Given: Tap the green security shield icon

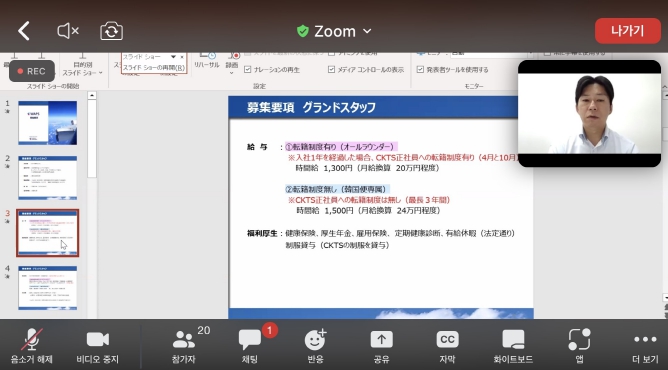Looking at the screenshot, I should coord(303,31).
